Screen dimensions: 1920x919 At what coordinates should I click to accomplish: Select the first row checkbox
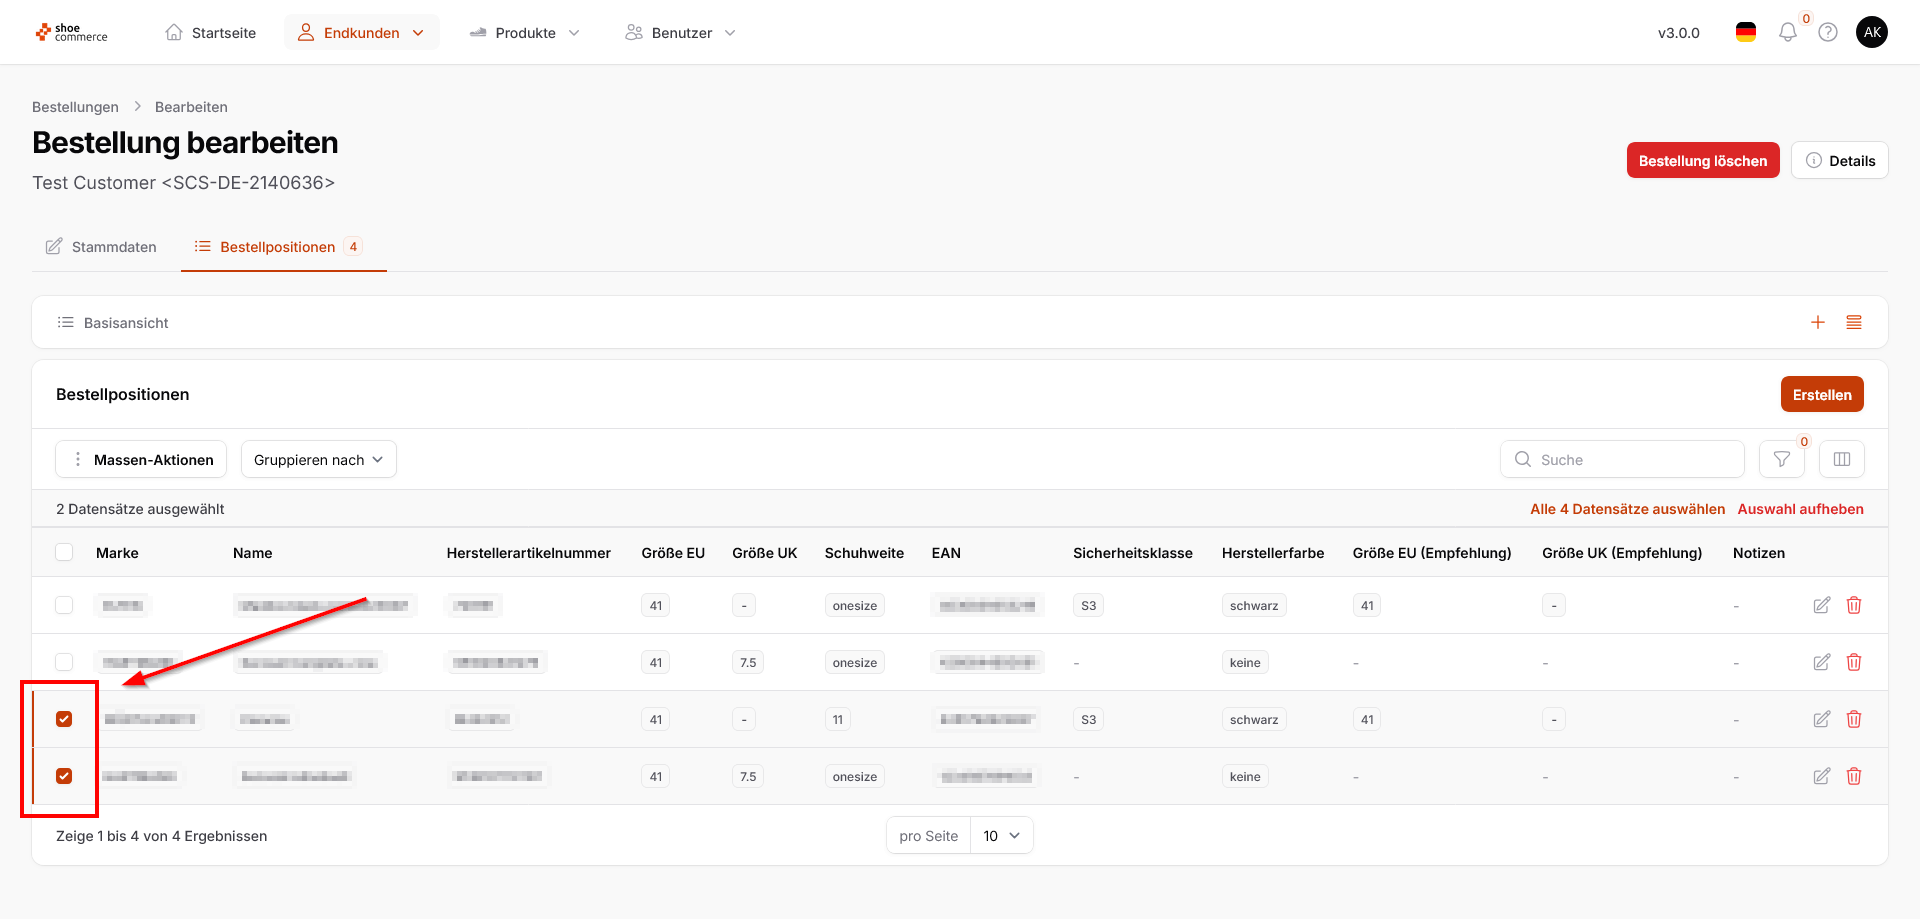pyautogui.click(x=64, y=606)
